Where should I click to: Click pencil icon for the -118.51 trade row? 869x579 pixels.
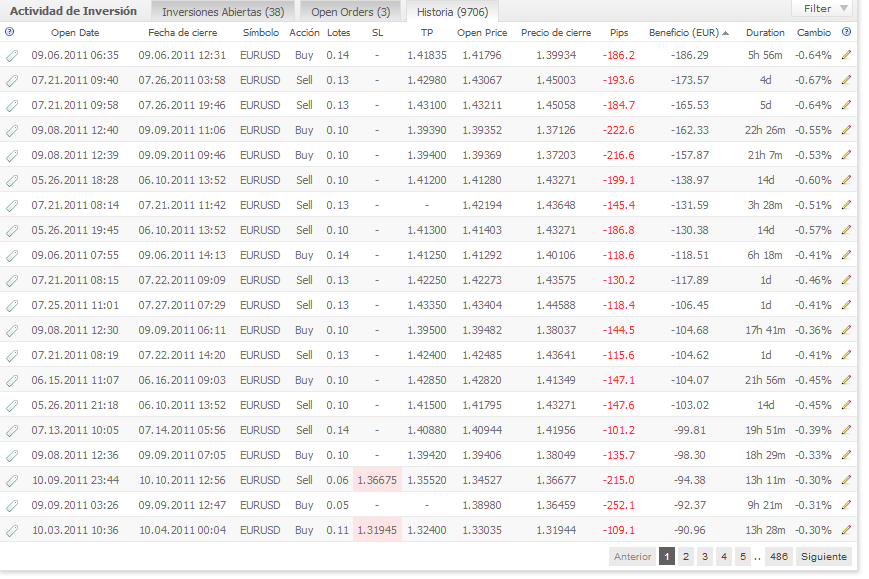[x=846, y=255]
